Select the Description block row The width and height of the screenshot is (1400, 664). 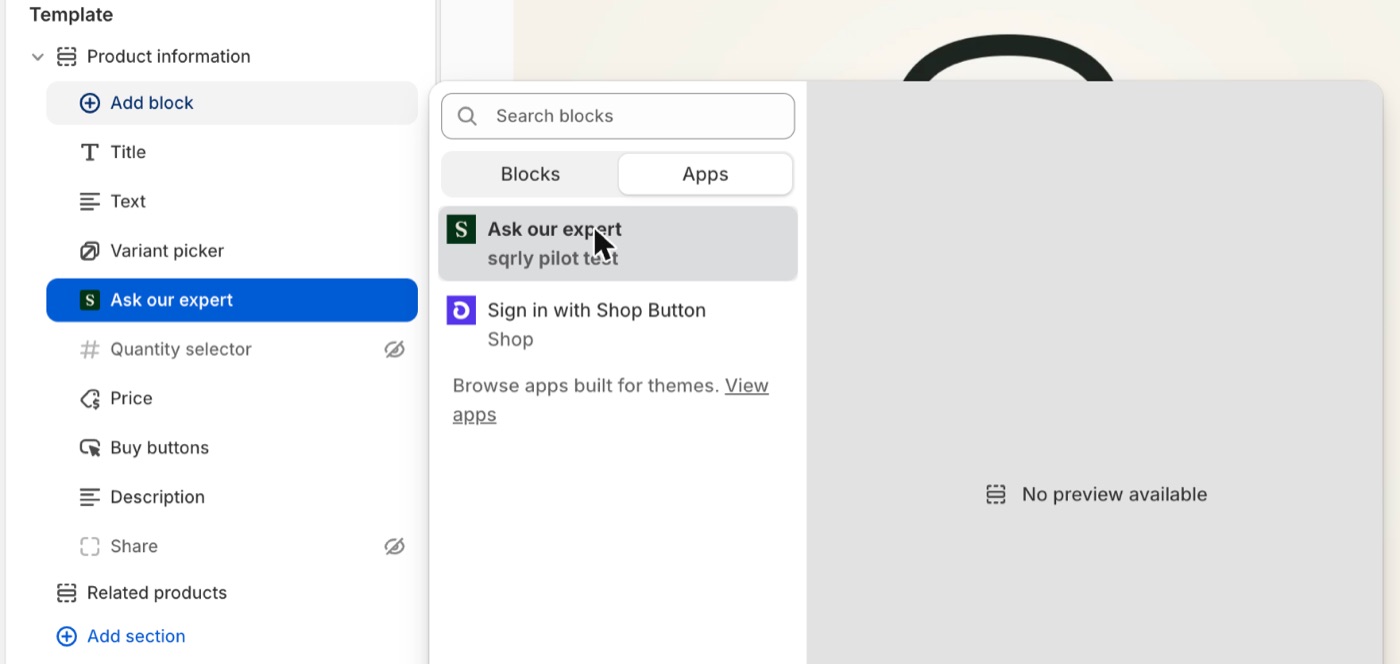[232, 497]
